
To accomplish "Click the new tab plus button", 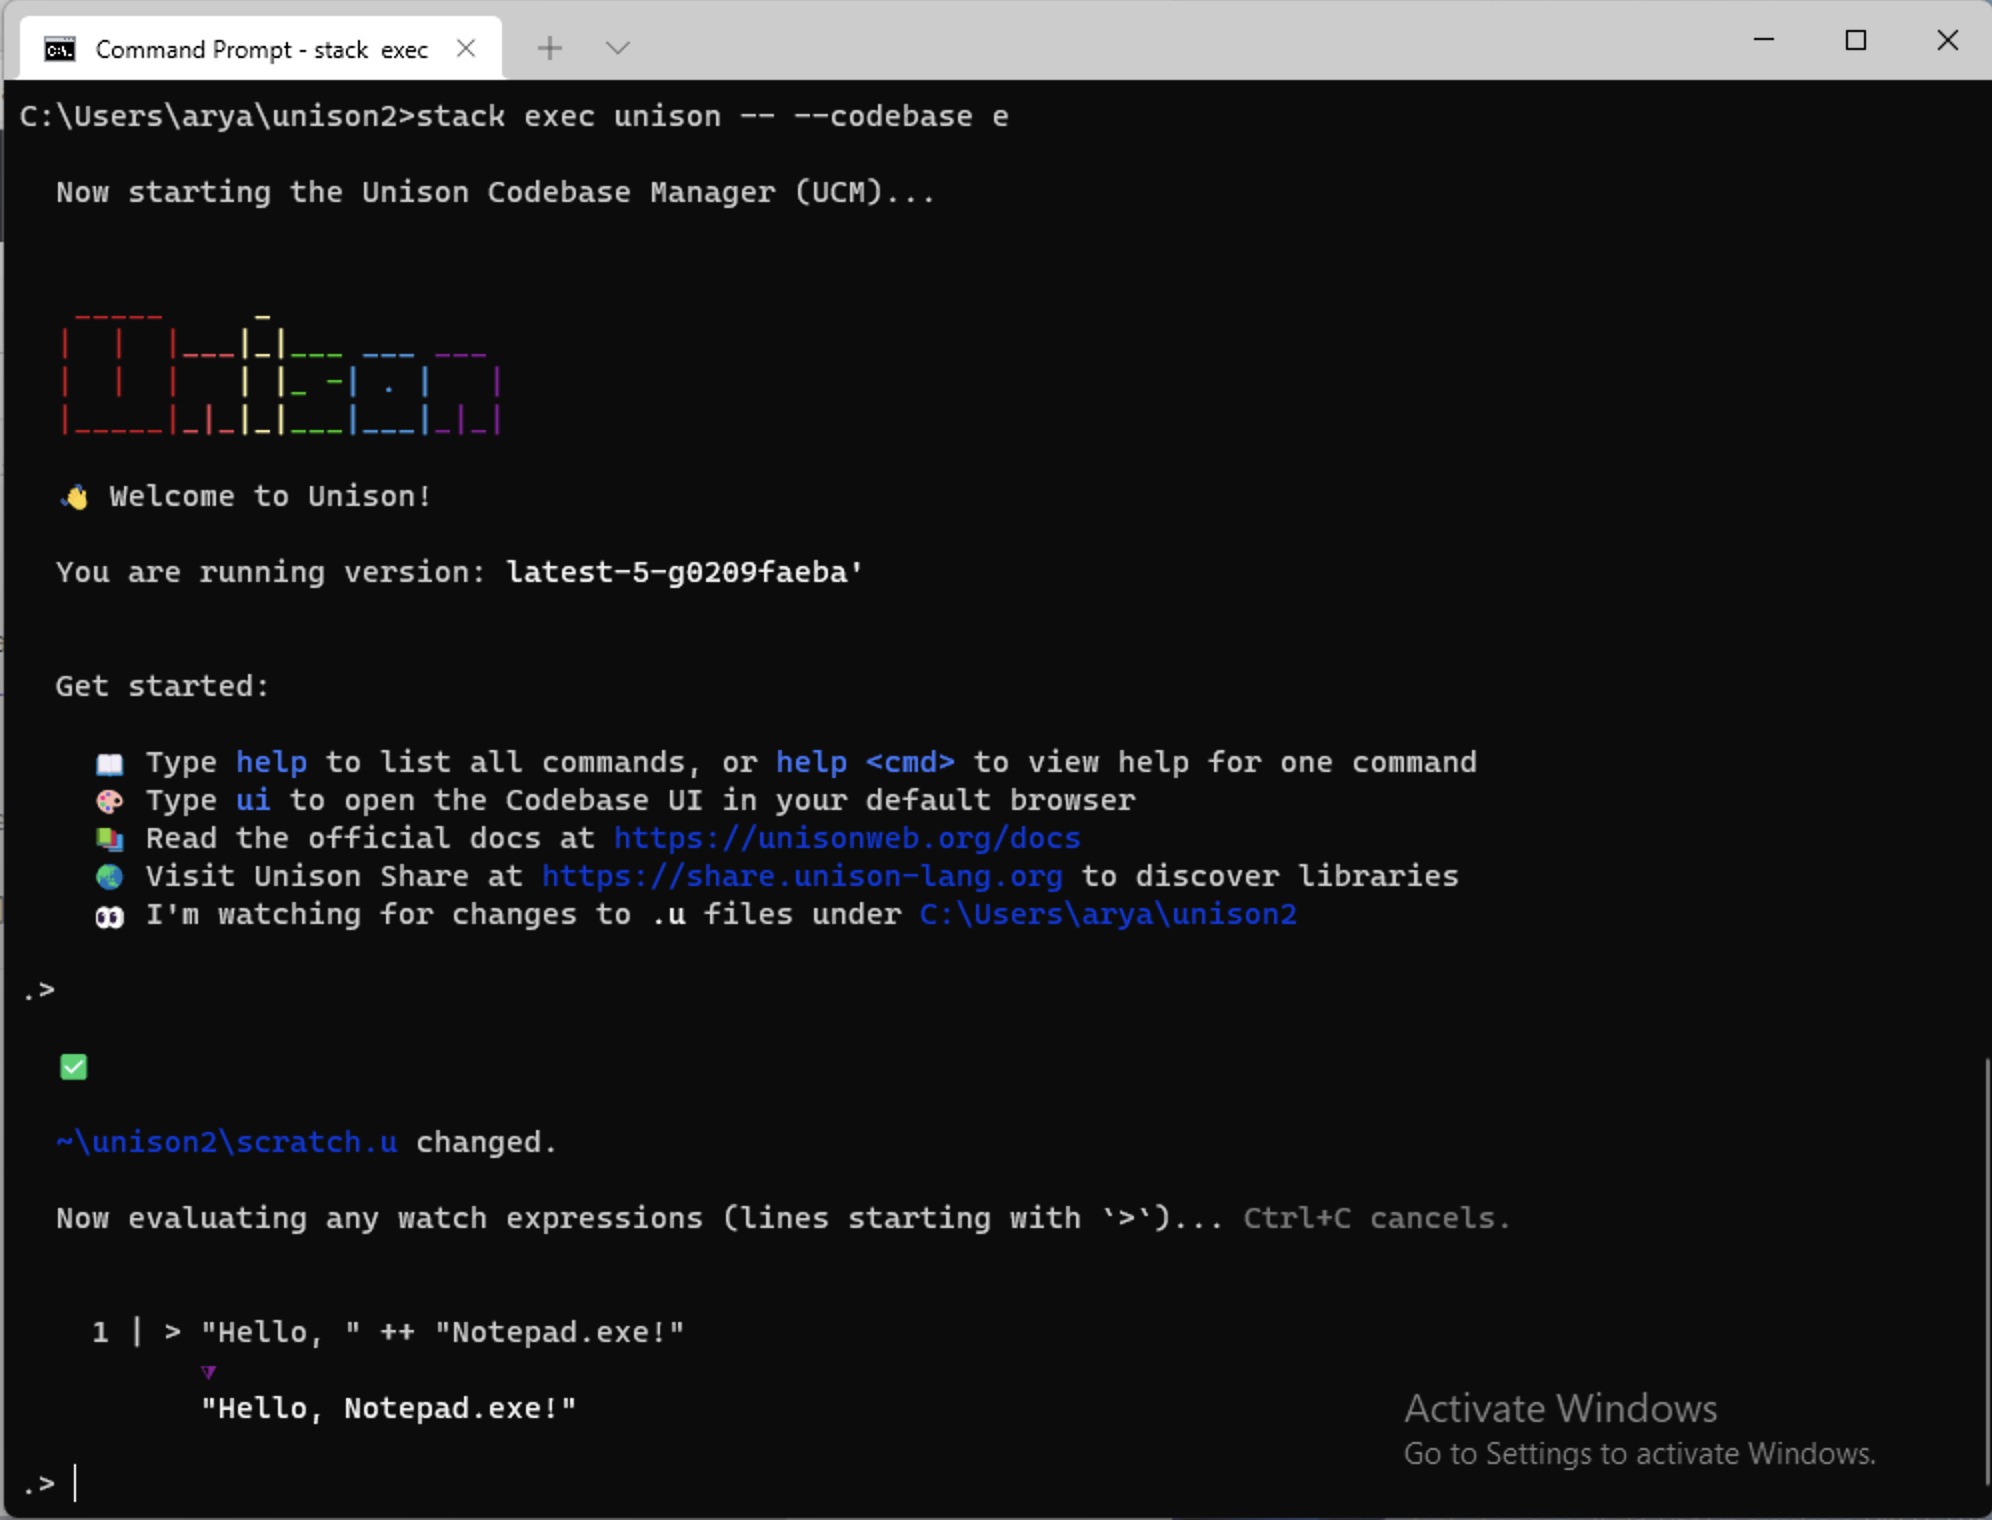I will (549, 47).
